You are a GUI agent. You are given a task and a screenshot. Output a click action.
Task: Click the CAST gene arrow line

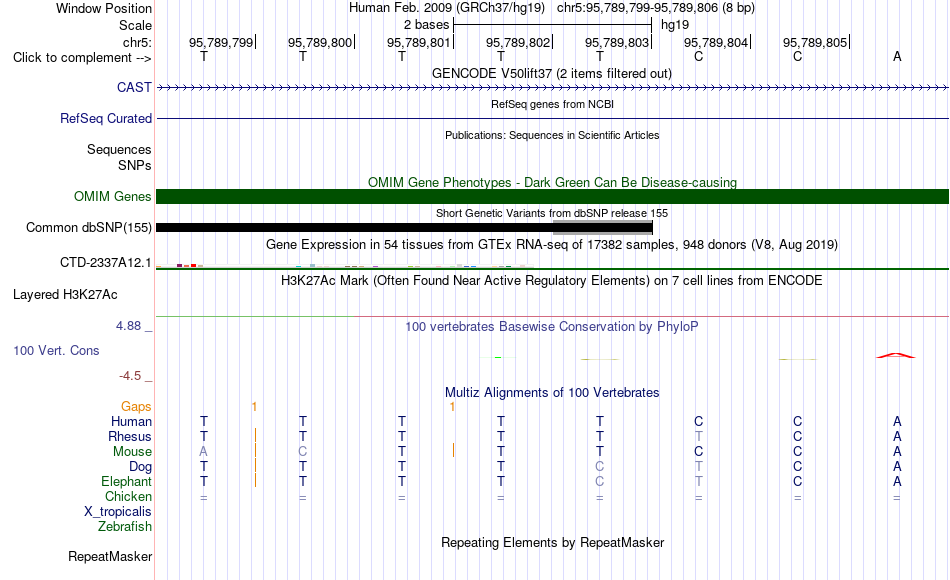point(553,88)
